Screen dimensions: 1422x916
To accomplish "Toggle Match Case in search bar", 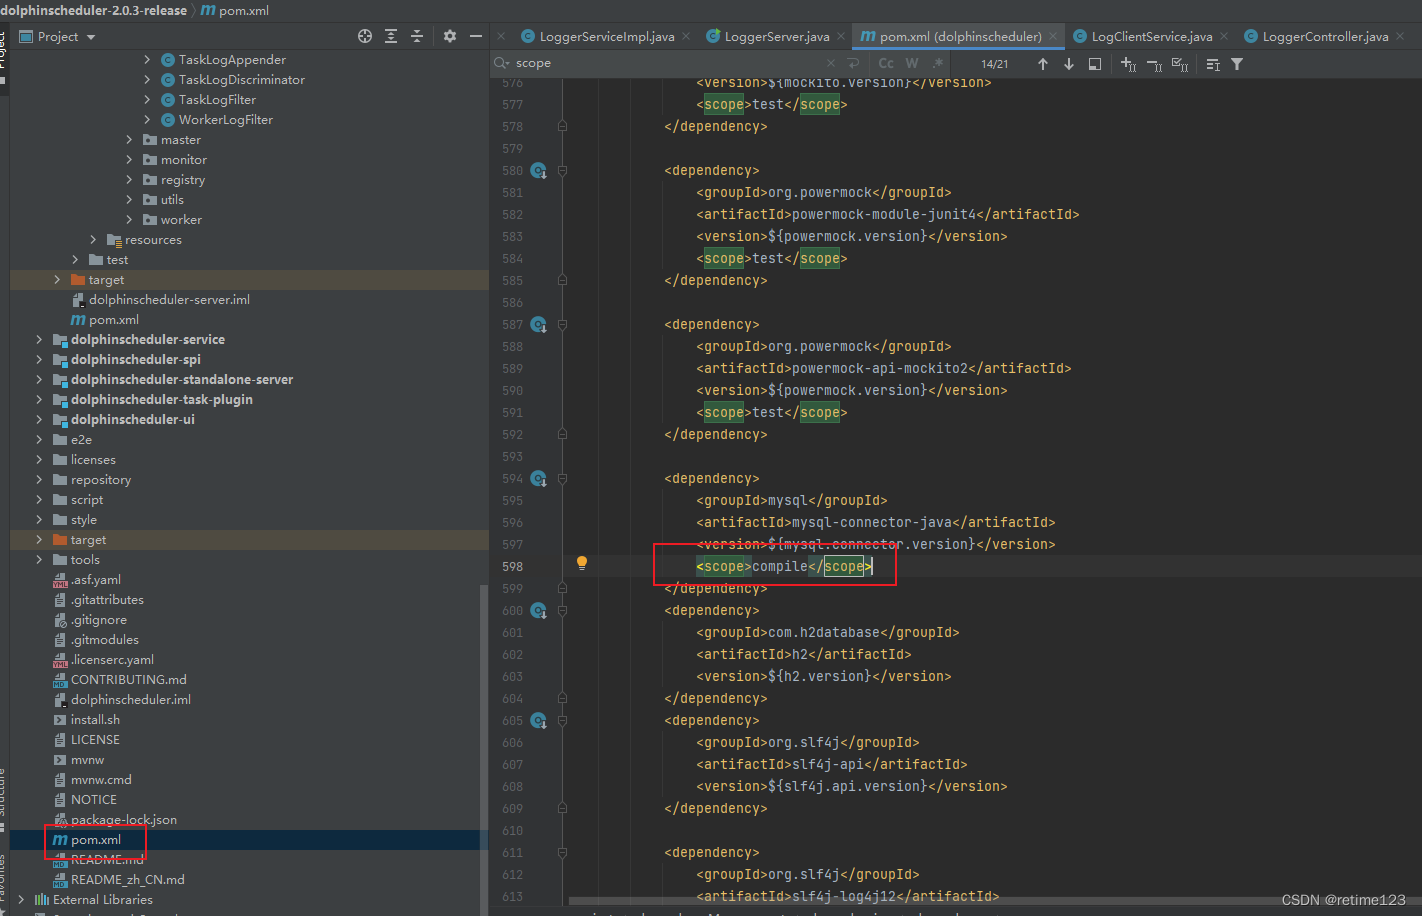I will tap(886, 63).
